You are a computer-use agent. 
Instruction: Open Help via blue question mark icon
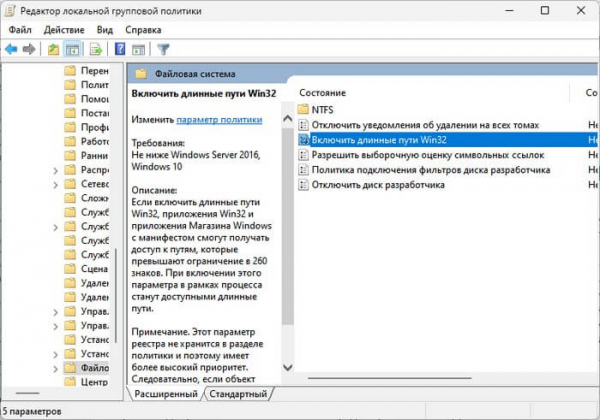pyautogui.click(x=120, y=49)
